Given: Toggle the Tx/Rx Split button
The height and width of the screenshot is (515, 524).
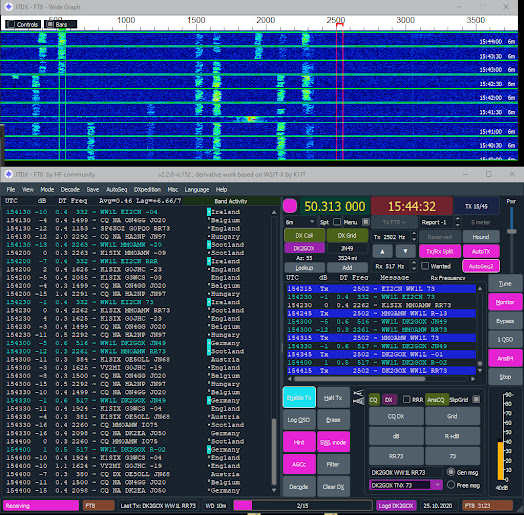Looking at the screenshot, I should click(x=440, y=251).
